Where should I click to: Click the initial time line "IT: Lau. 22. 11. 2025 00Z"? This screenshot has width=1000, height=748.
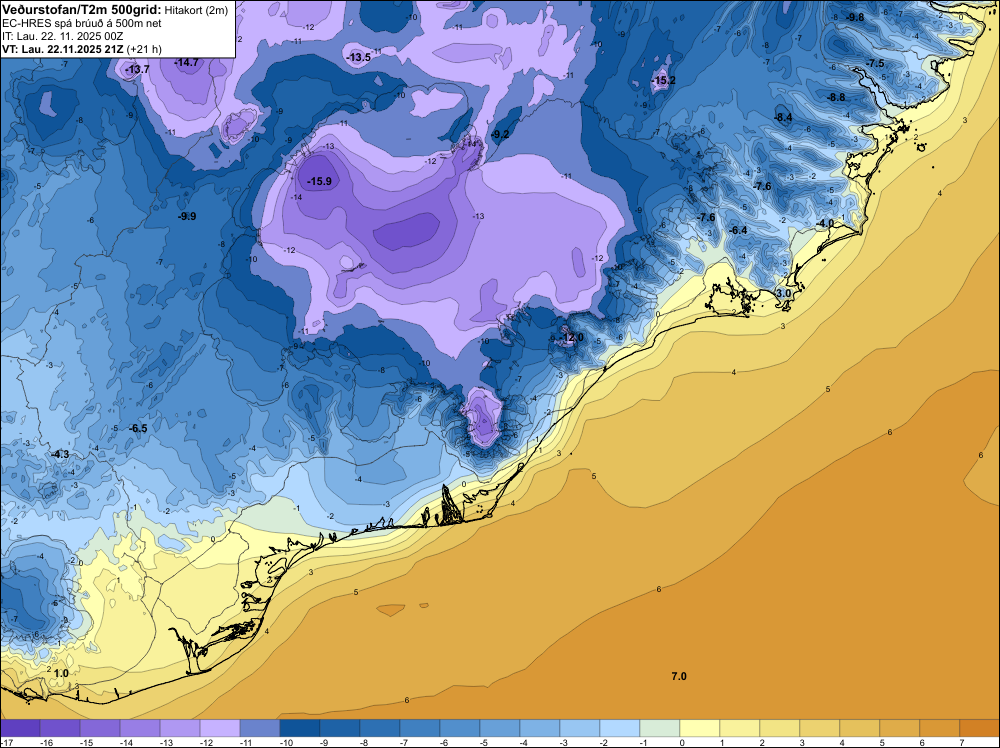(x=62, y=36)
